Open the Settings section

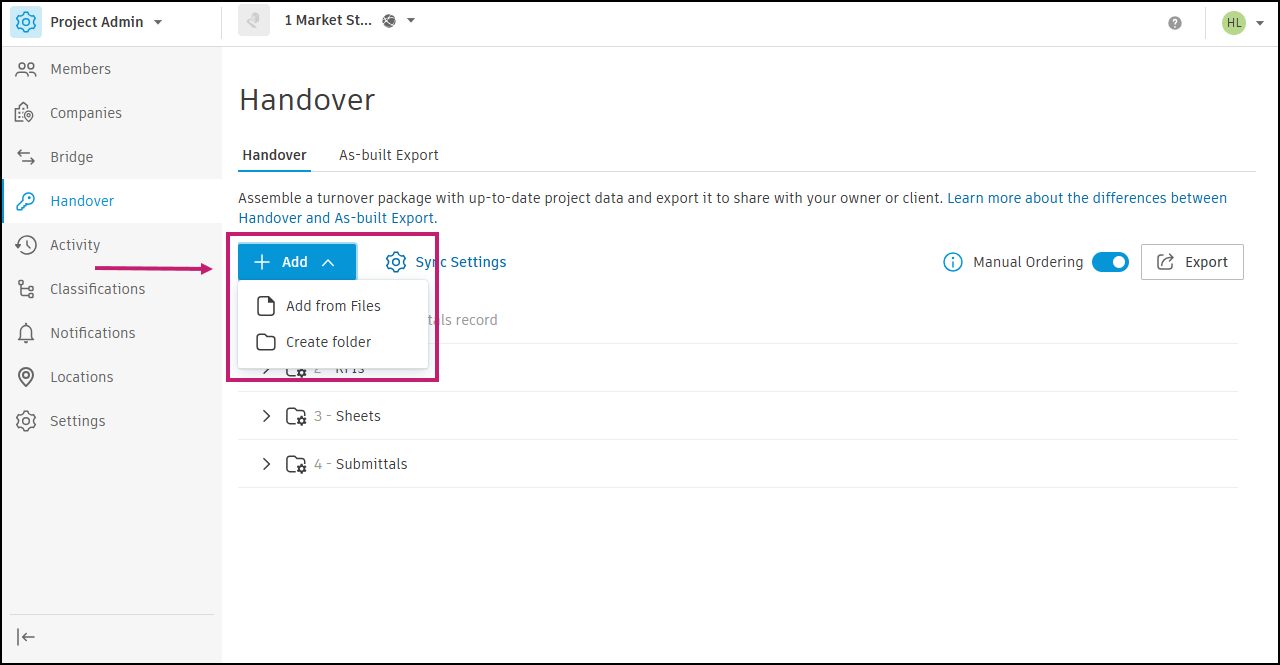tap(78, 420)
